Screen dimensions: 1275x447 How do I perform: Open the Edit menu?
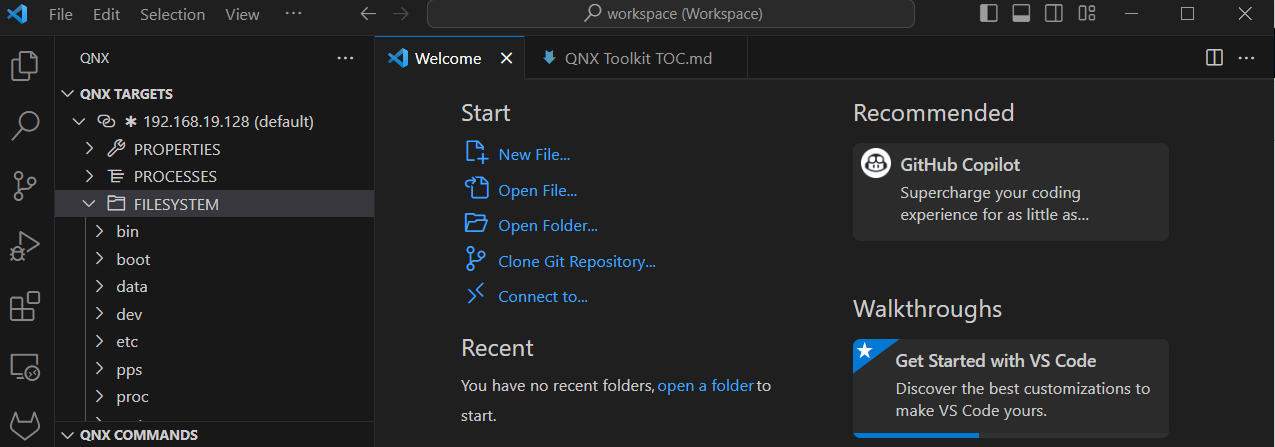tap(106, 14)
